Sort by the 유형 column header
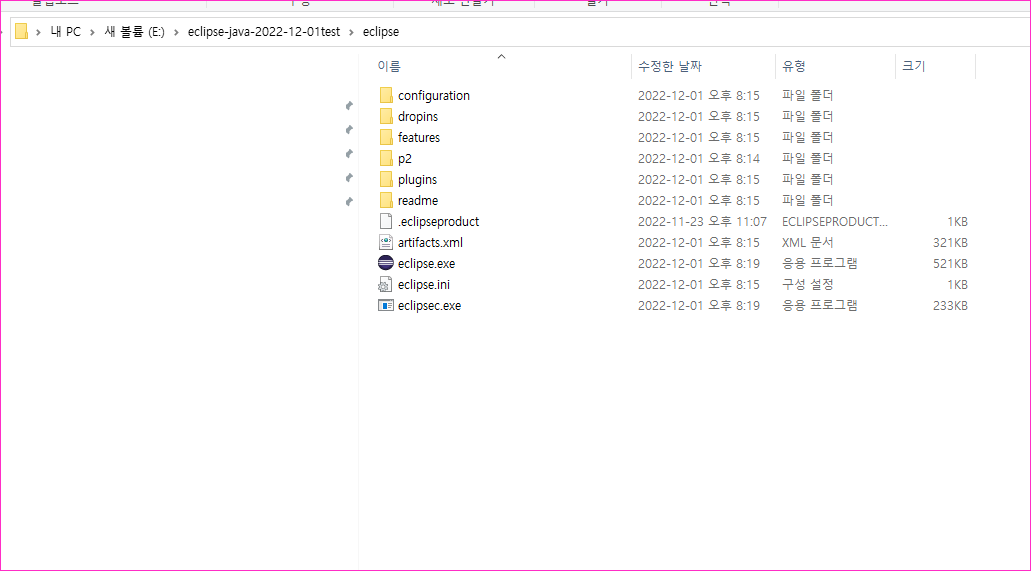Viewport: 1031px width, 571px height. tap(794, 66)
